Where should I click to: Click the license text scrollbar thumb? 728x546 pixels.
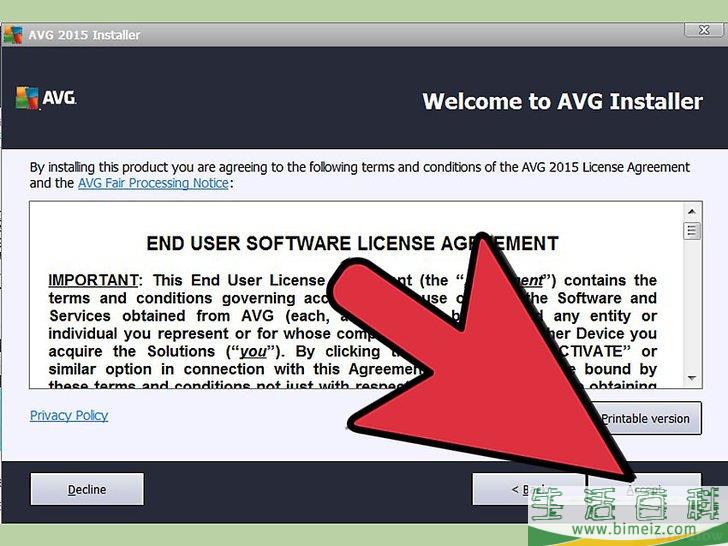coord(692,231)
